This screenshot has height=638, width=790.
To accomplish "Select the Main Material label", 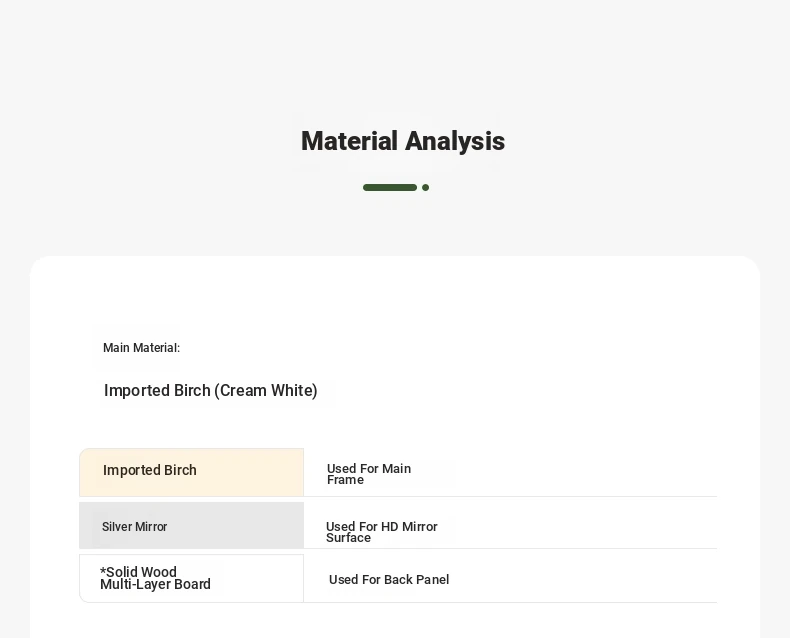I will (x=142, y=348).
